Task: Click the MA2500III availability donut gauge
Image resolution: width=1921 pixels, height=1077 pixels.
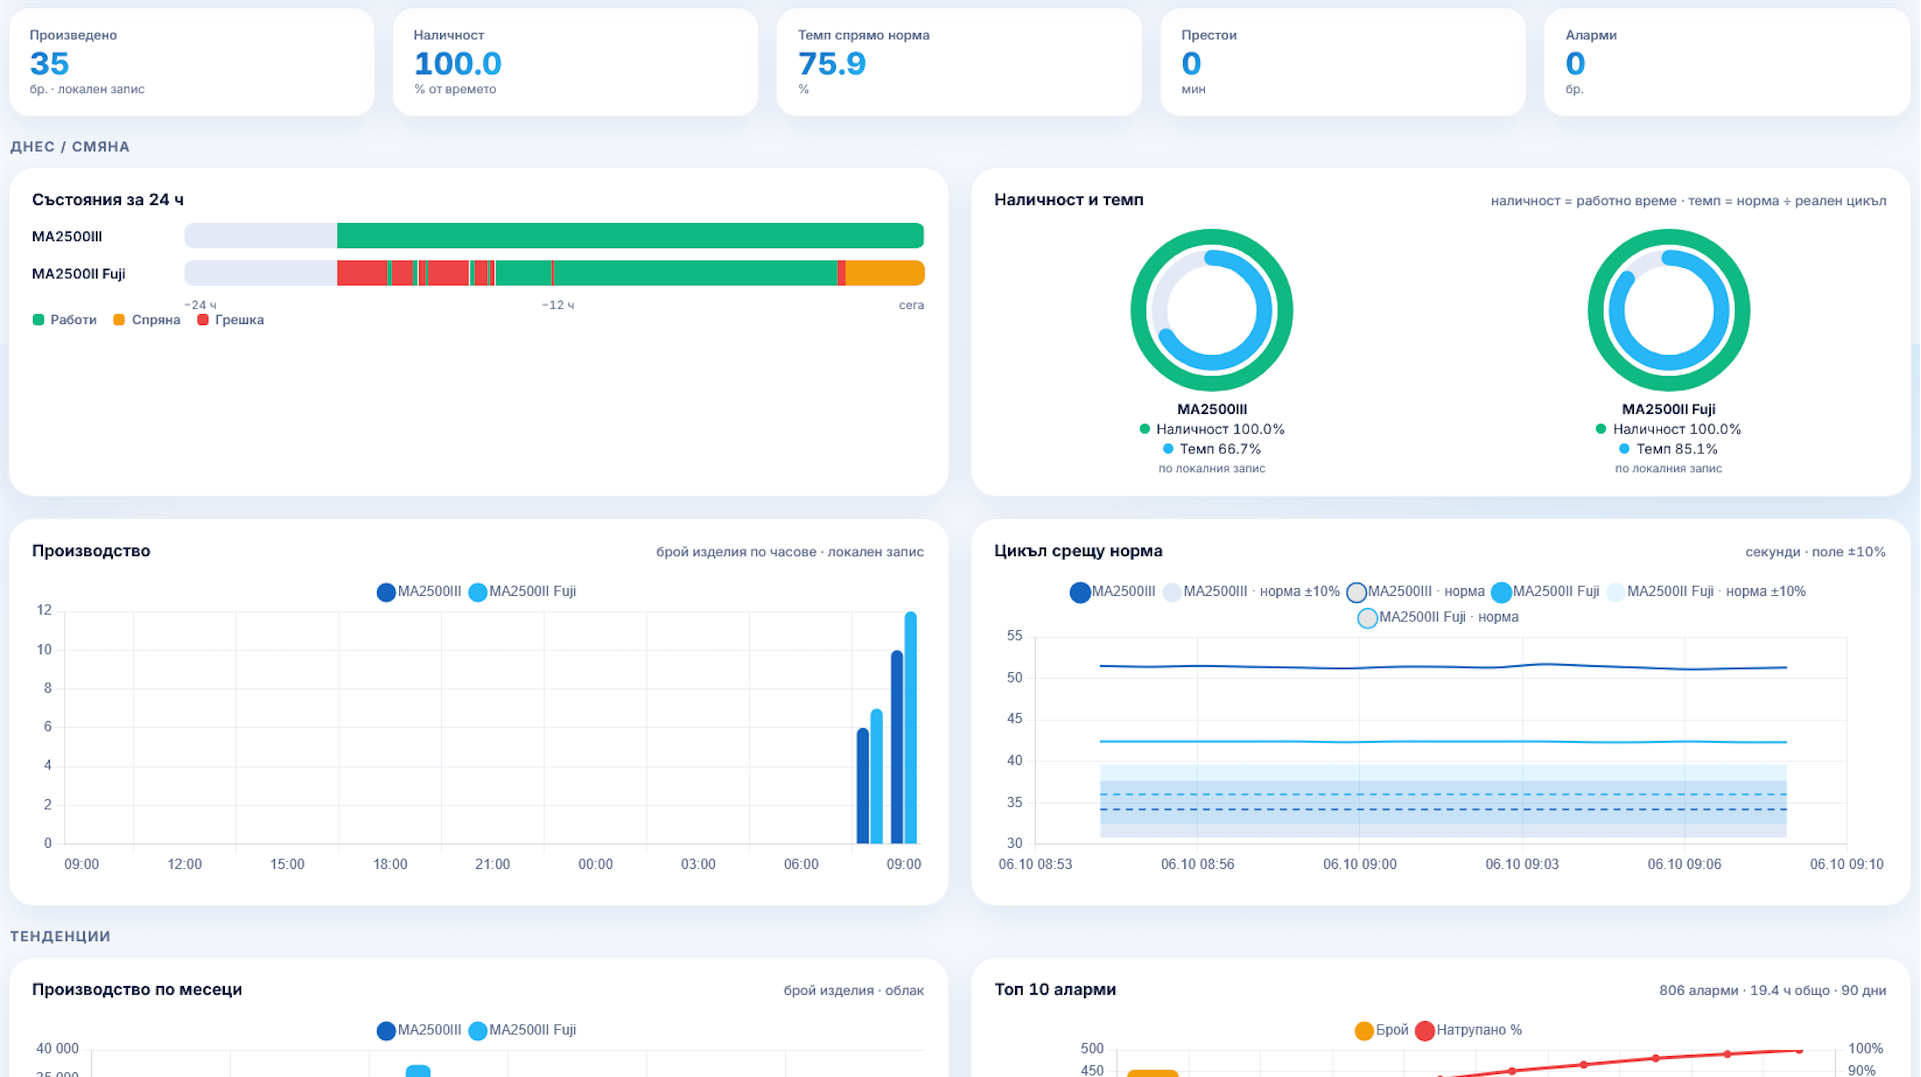Action: click(x=1212, y=310)
